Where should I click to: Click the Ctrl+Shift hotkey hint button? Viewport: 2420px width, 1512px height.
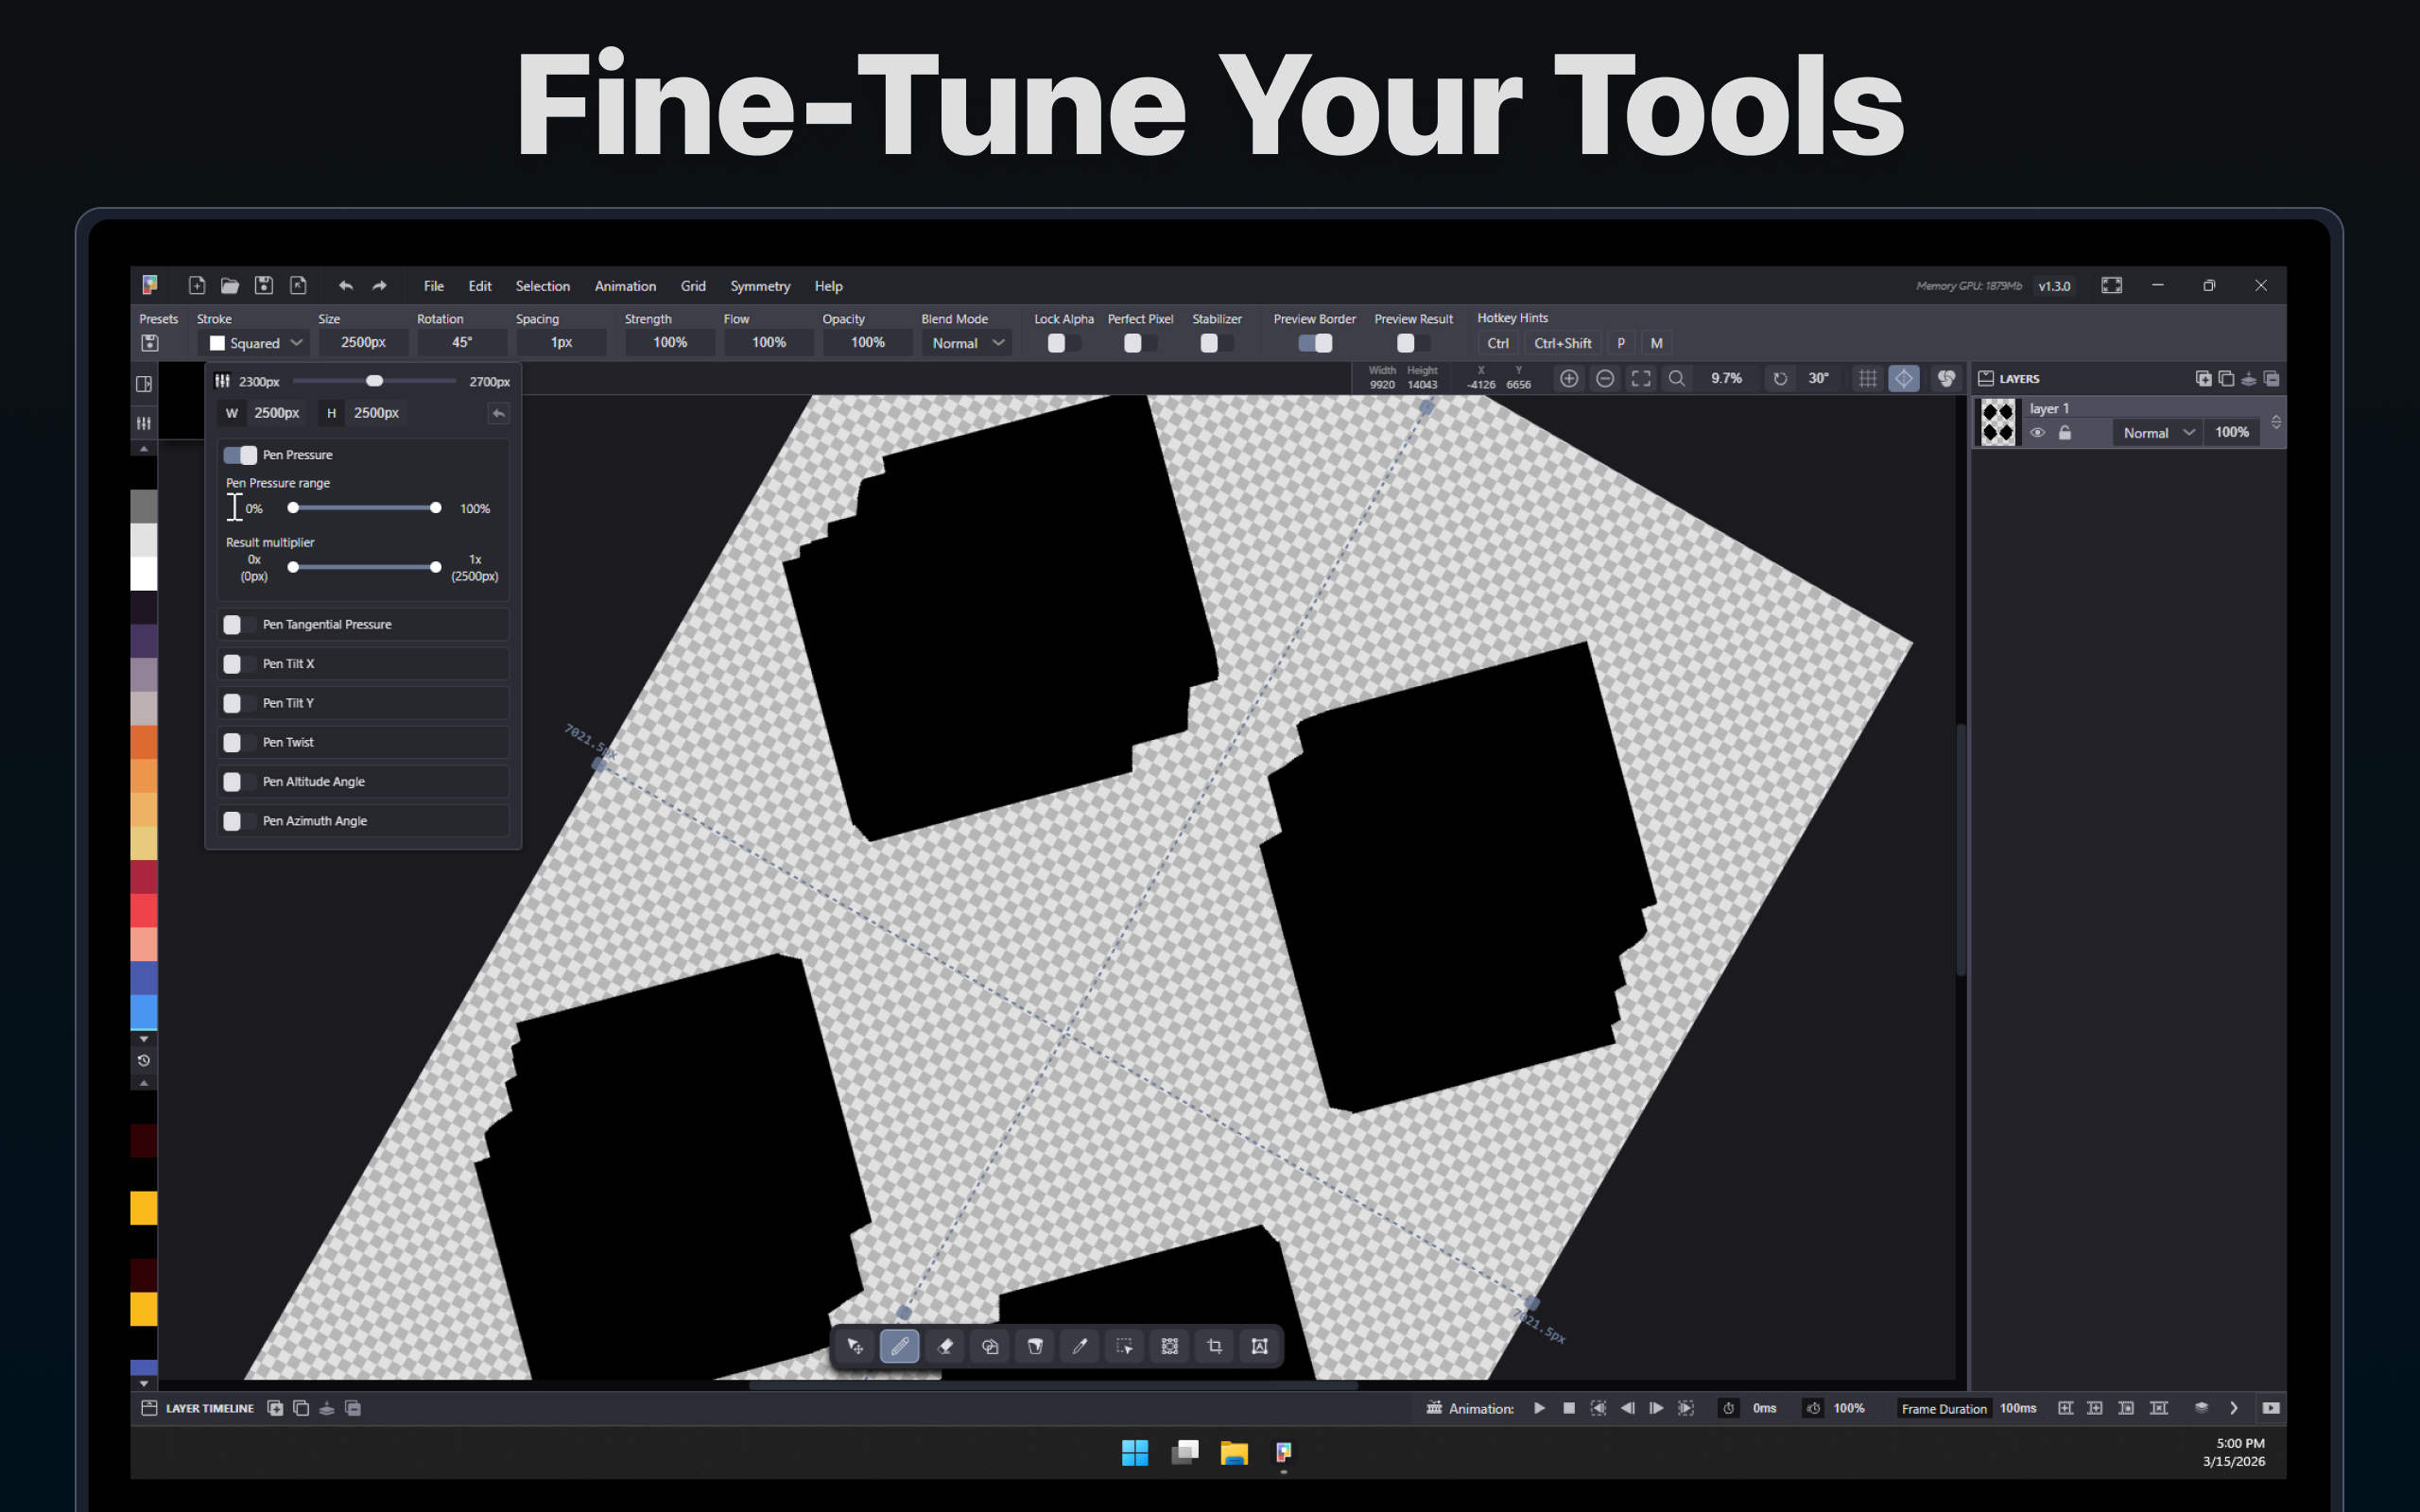point(1562,343)
